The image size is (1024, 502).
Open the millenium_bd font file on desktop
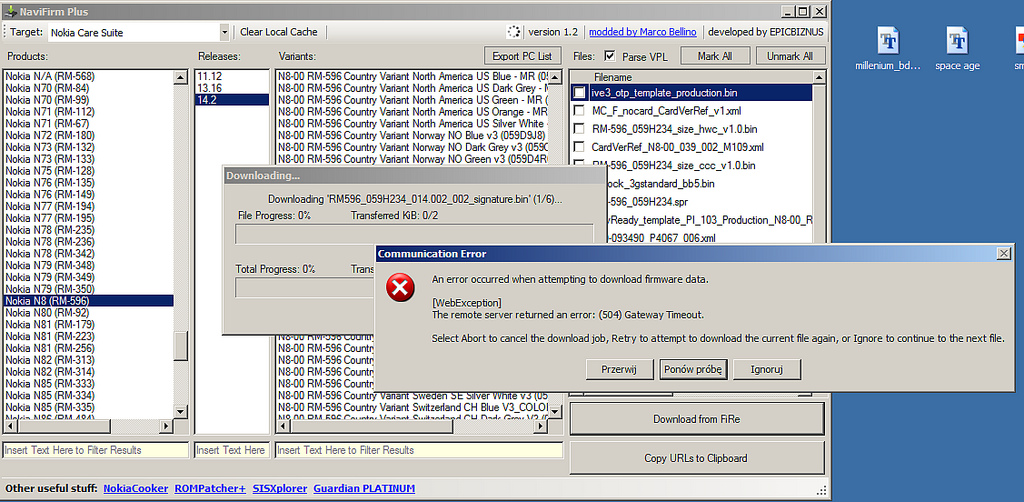888,48
